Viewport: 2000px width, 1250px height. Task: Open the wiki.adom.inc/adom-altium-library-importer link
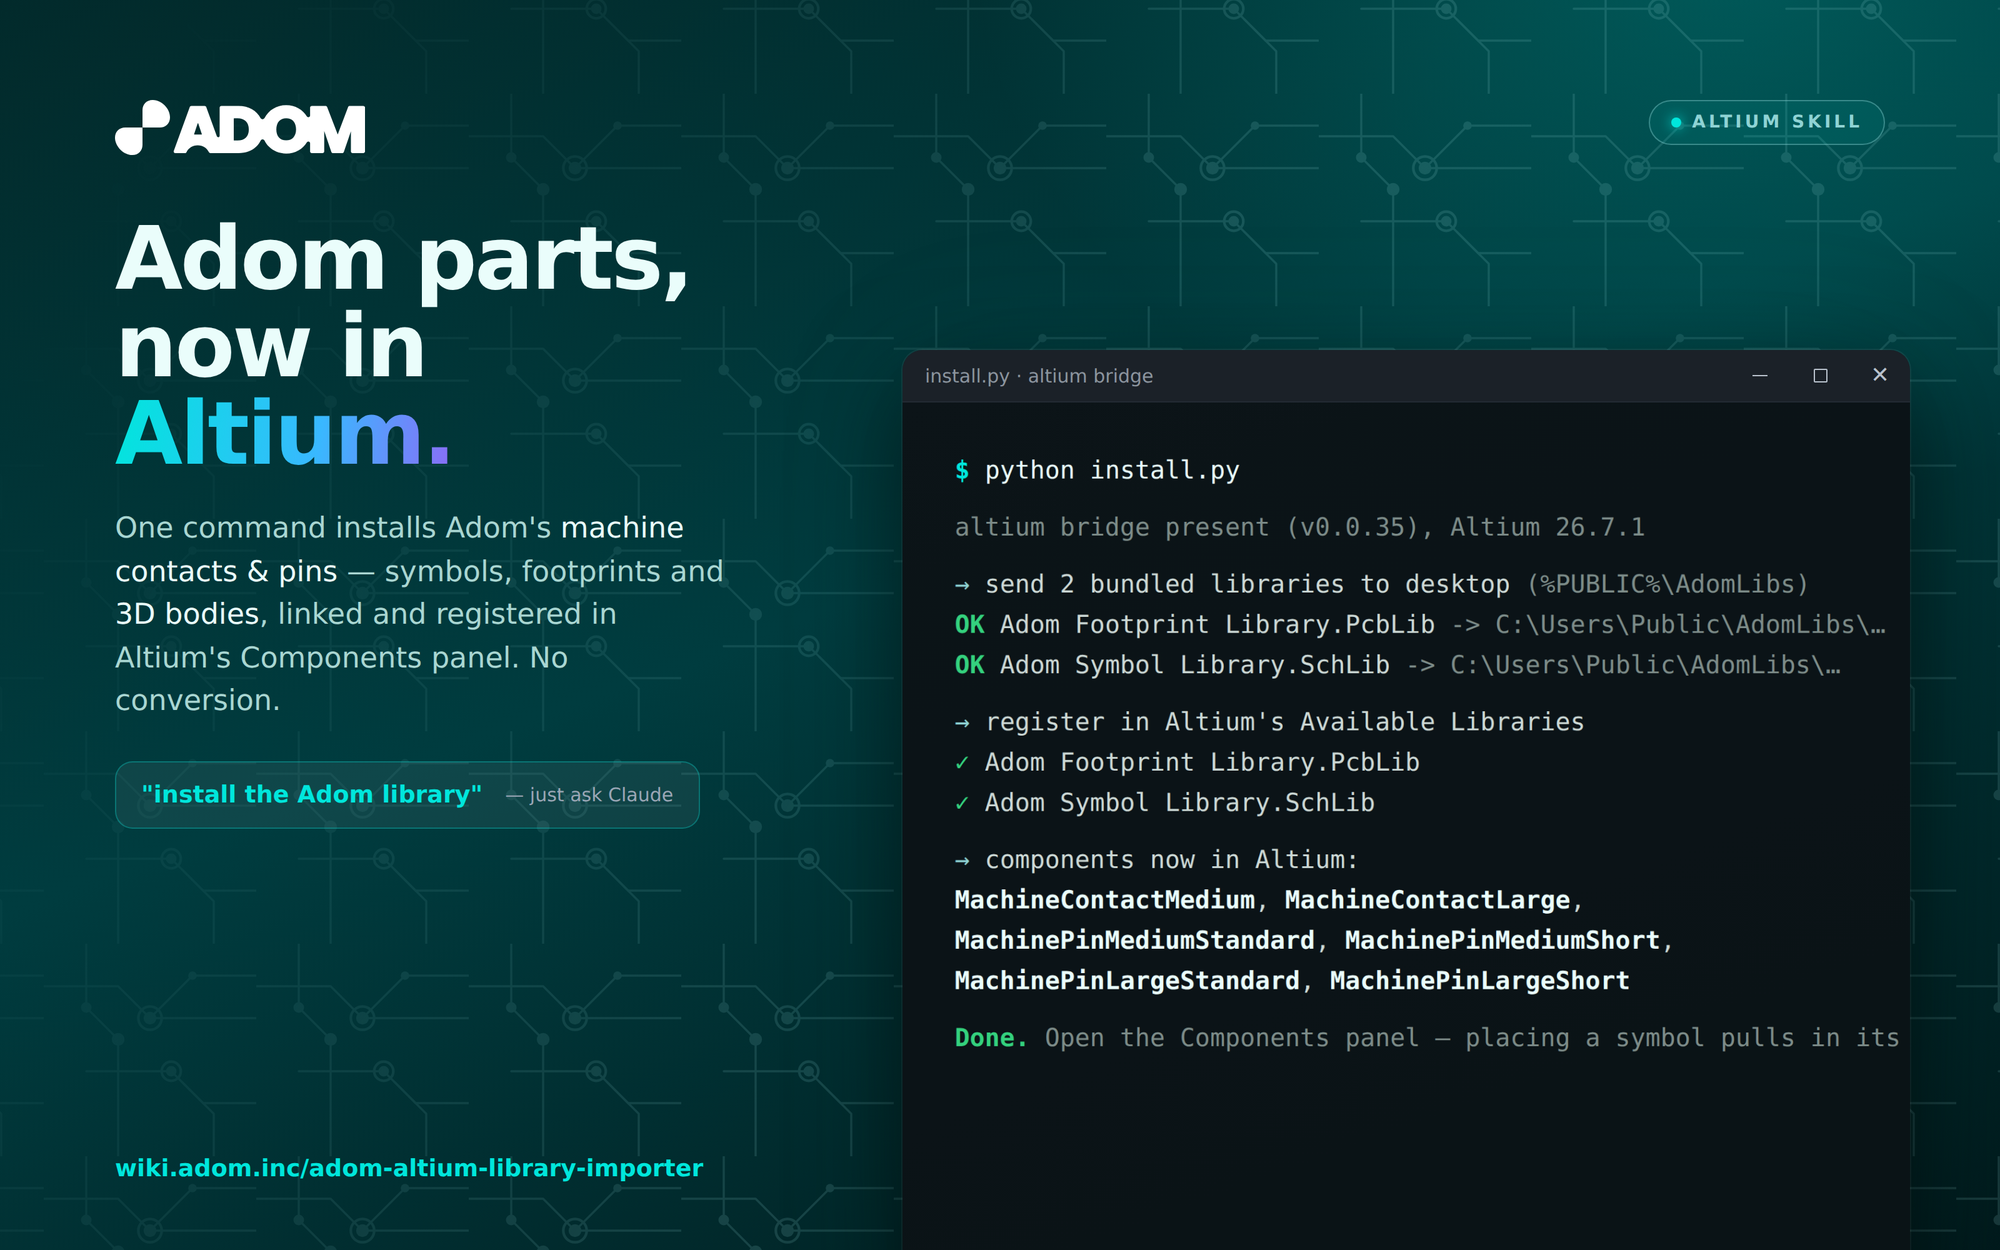coord(409,1168)
